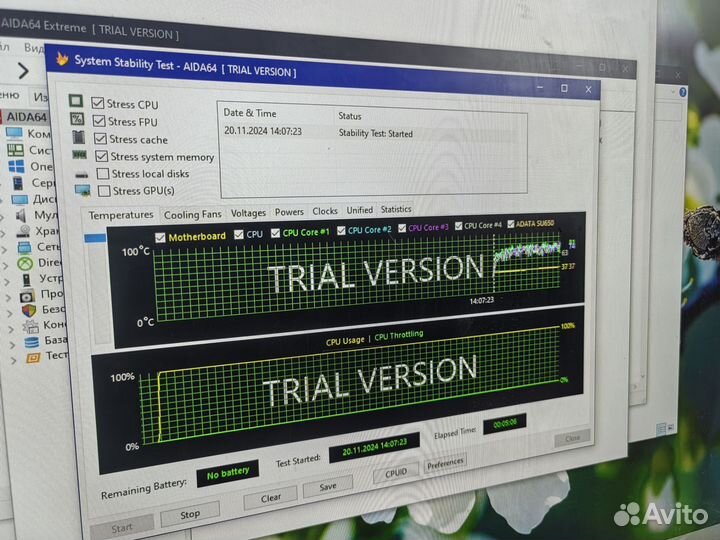This screenshot has height=540, width=720.
Task: Select the Stability Test Started log row
Action: 370,132
